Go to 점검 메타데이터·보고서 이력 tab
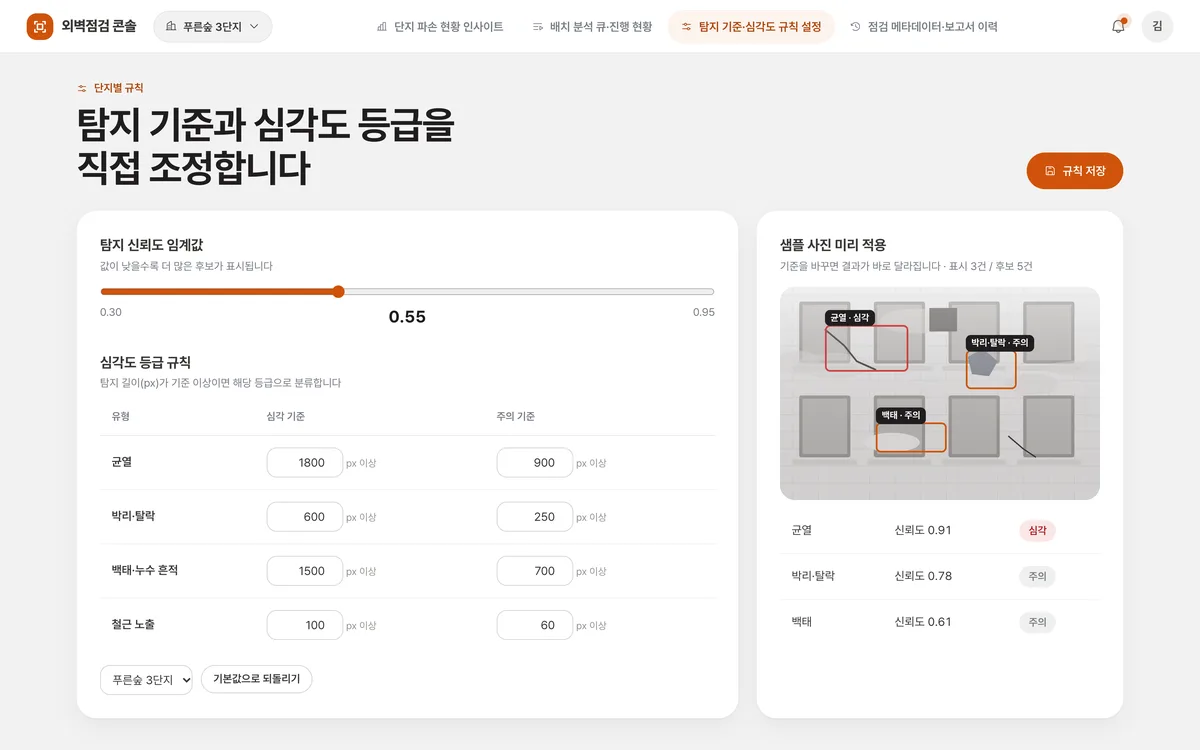1200x750 pixels. [x=923, y=27]
